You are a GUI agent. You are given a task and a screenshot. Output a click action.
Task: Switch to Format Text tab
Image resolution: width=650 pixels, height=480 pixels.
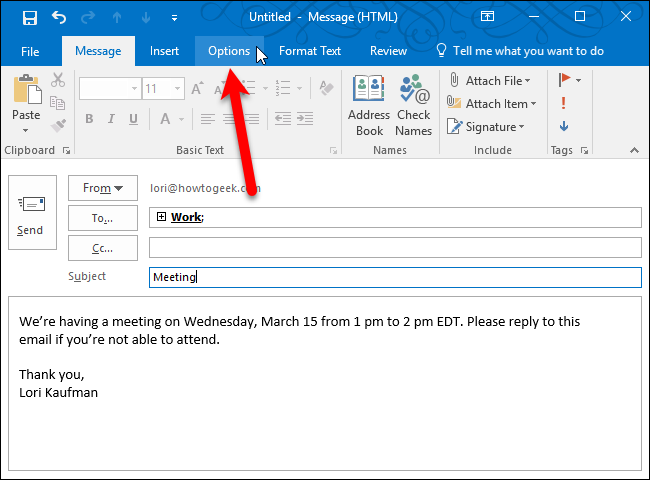click(310, 51)
